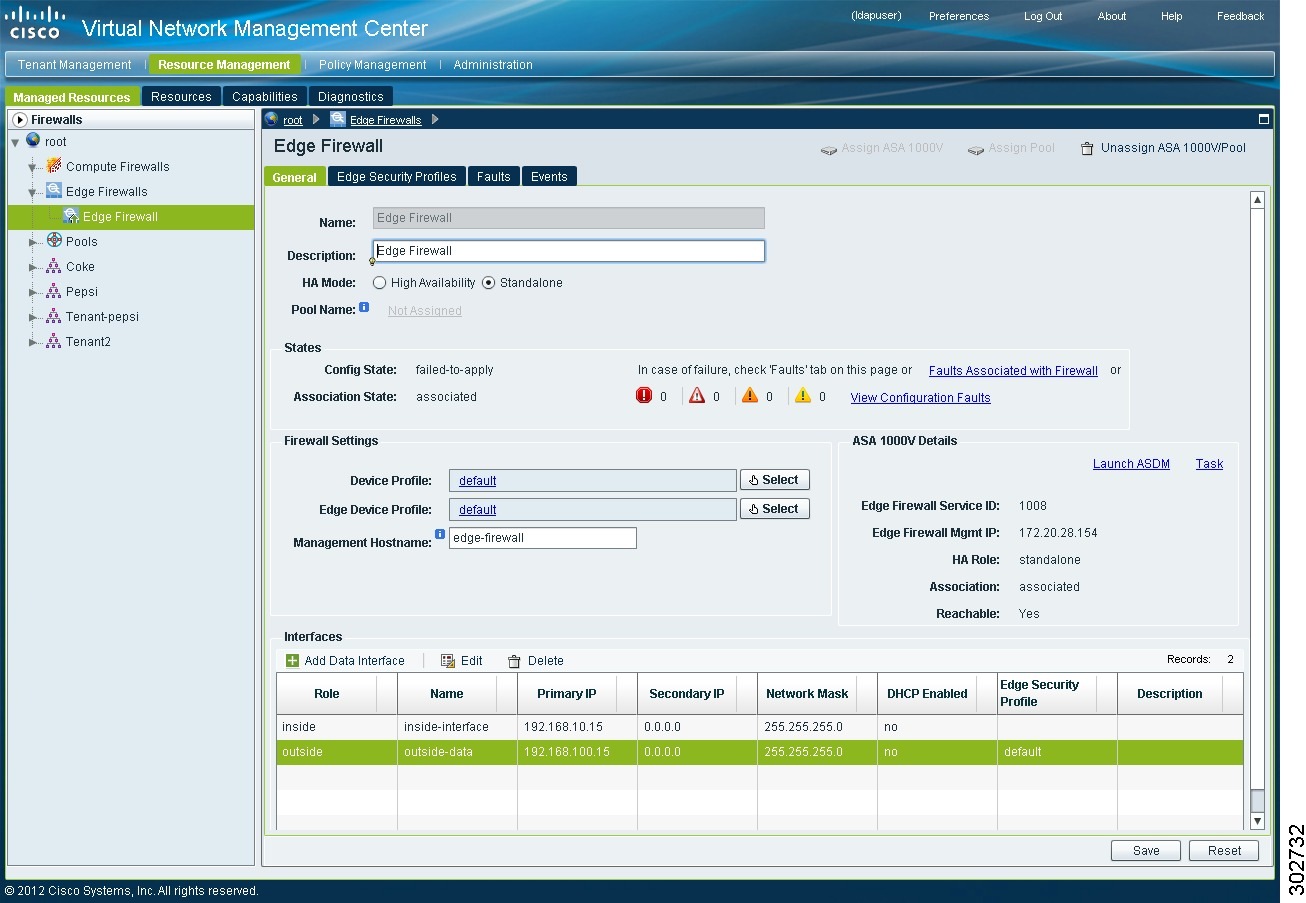The image size is (1306, 903).
Task: Click the Compute Firewalls icon
Action: tap(54, 166)
